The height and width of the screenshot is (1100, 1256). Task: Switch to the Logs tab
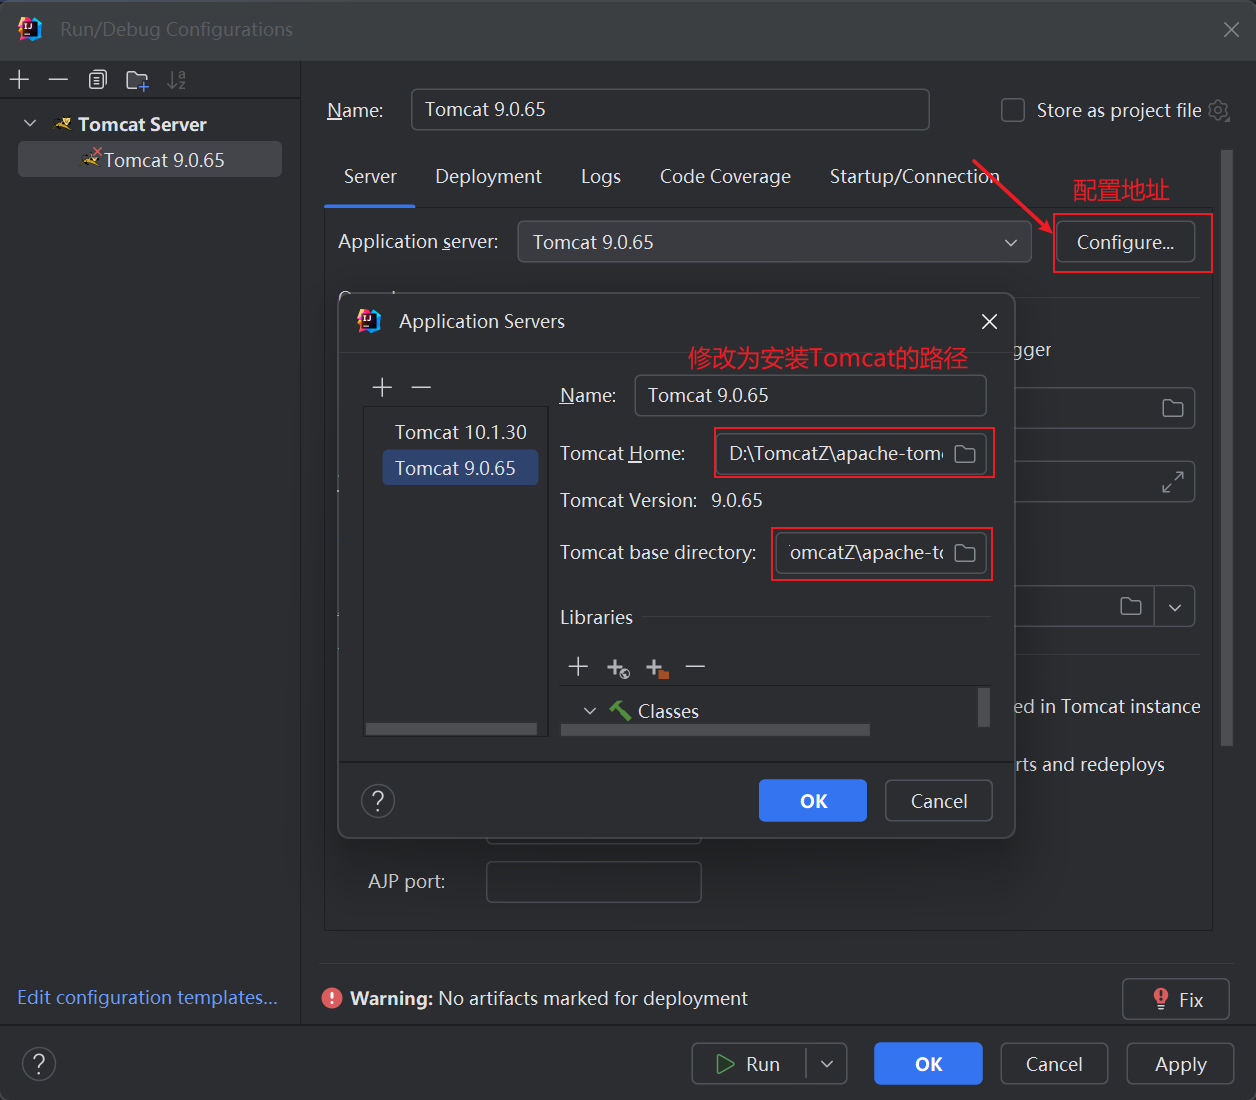coord(601,177)
